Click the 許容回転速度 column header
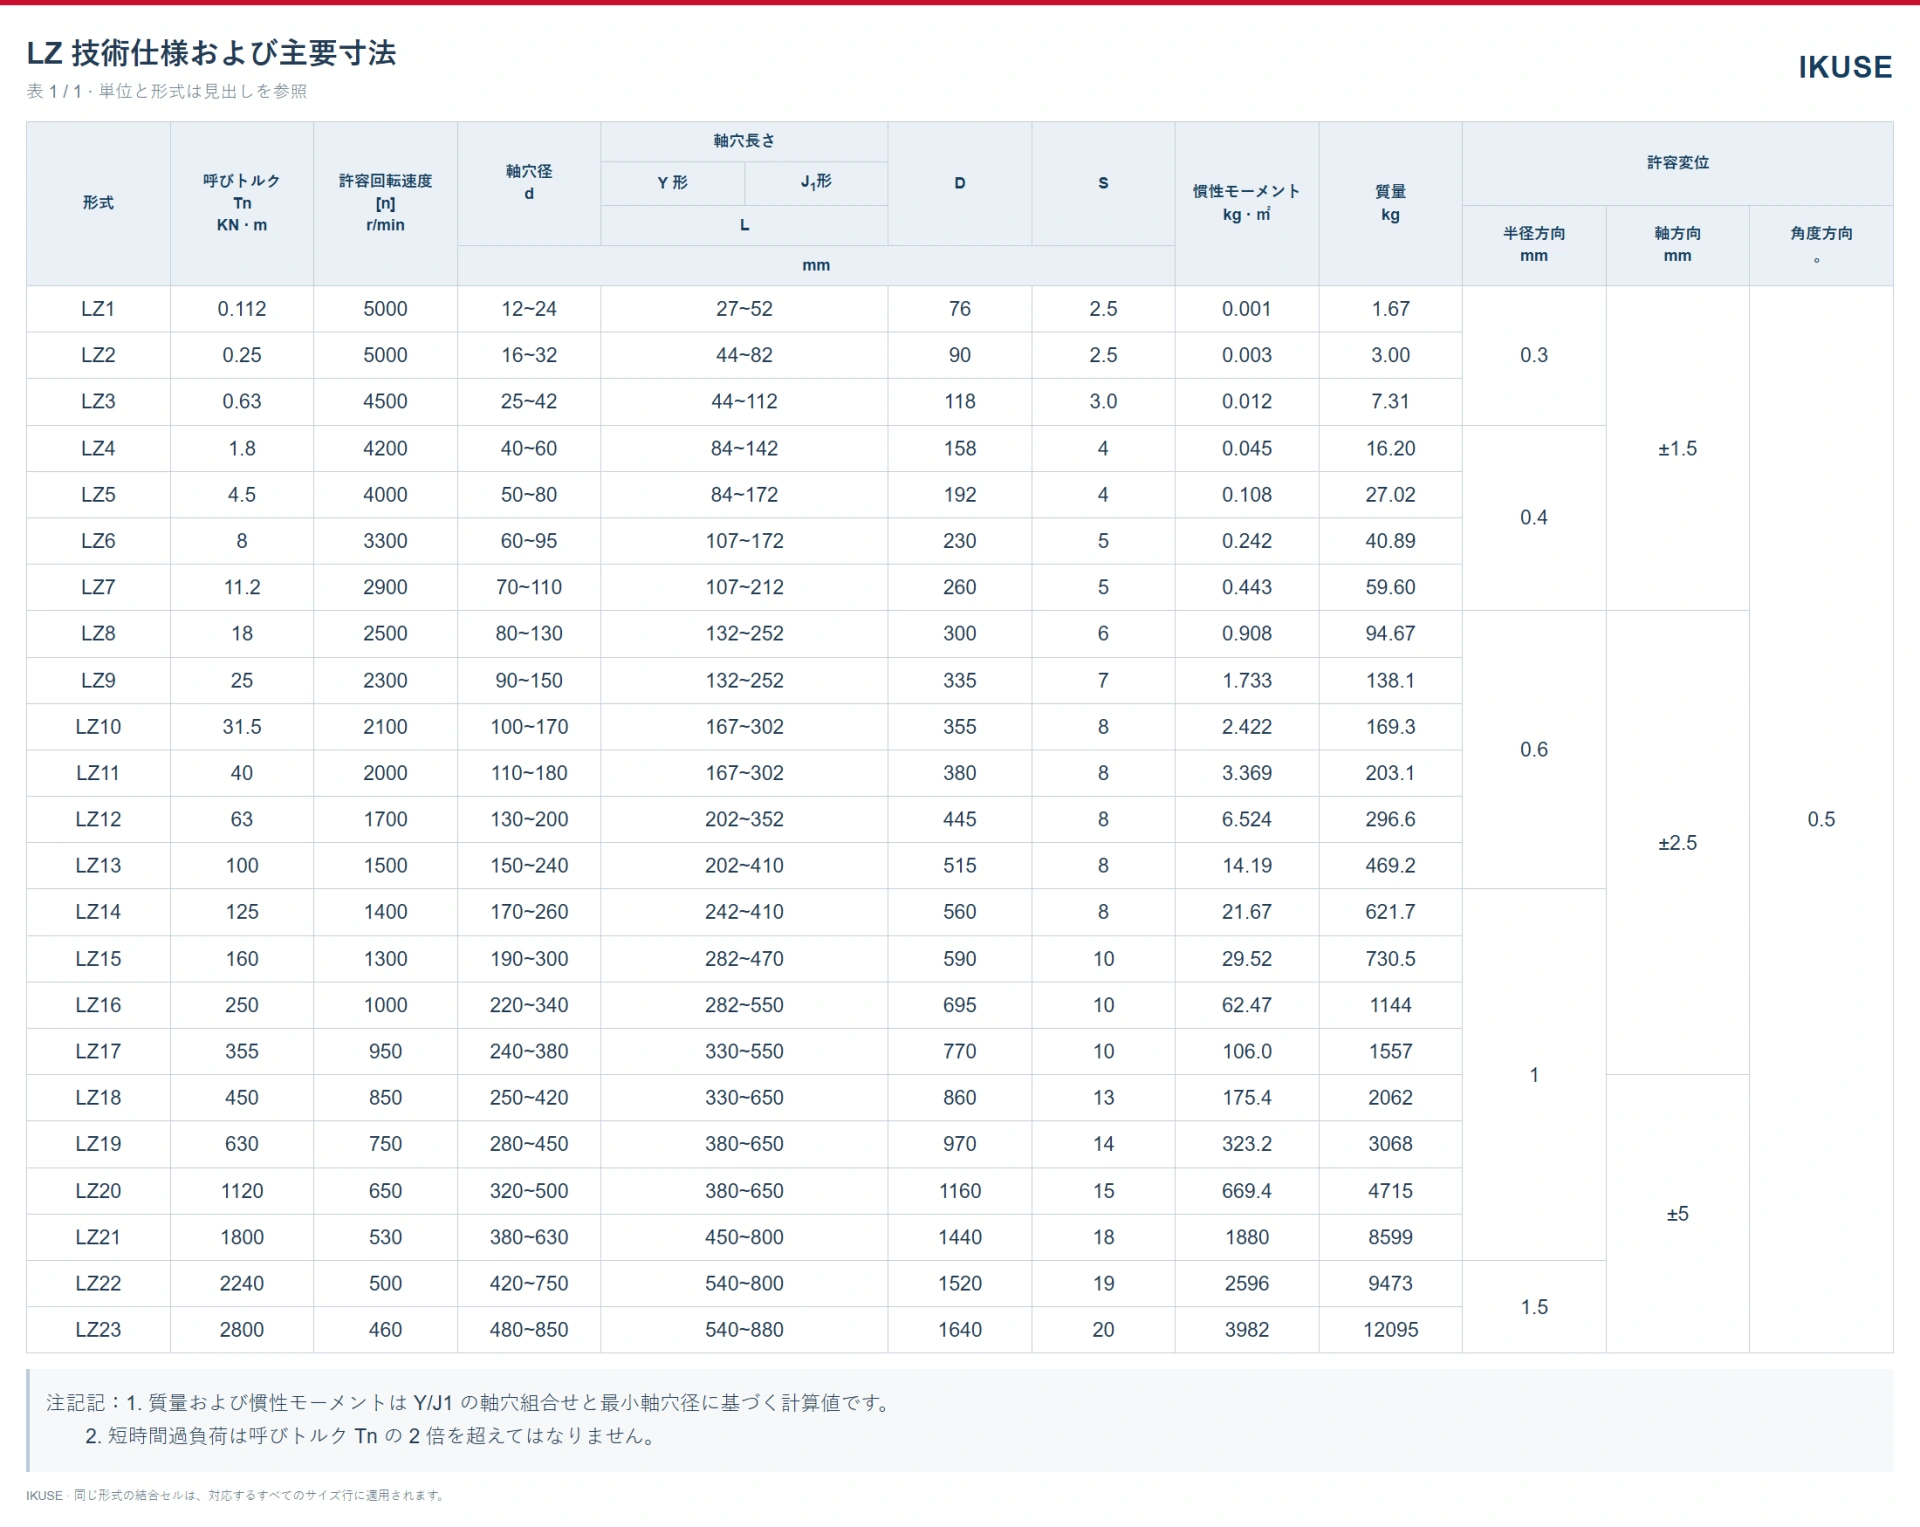 coord(385,203)
